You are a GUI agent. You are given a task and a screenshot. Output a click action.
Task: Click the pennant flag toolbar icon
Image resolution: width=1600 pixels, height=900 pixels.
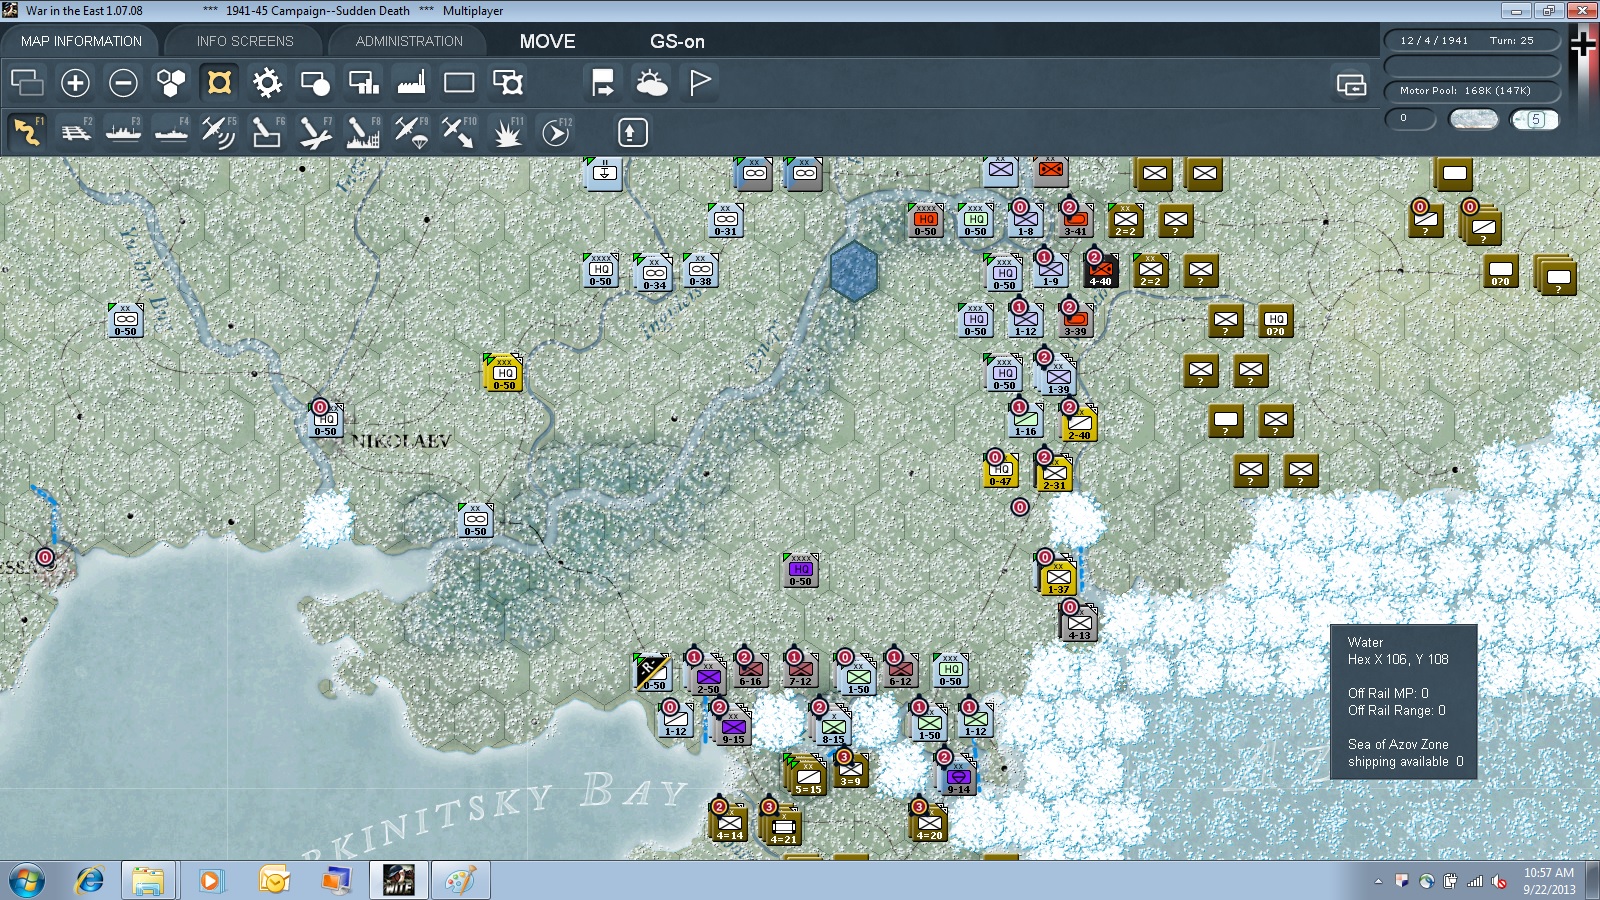point(699,82)
